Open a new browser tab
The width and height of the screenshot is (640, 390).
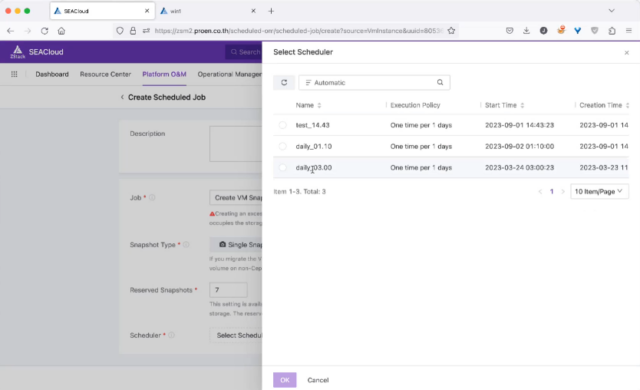click(271, 11)
